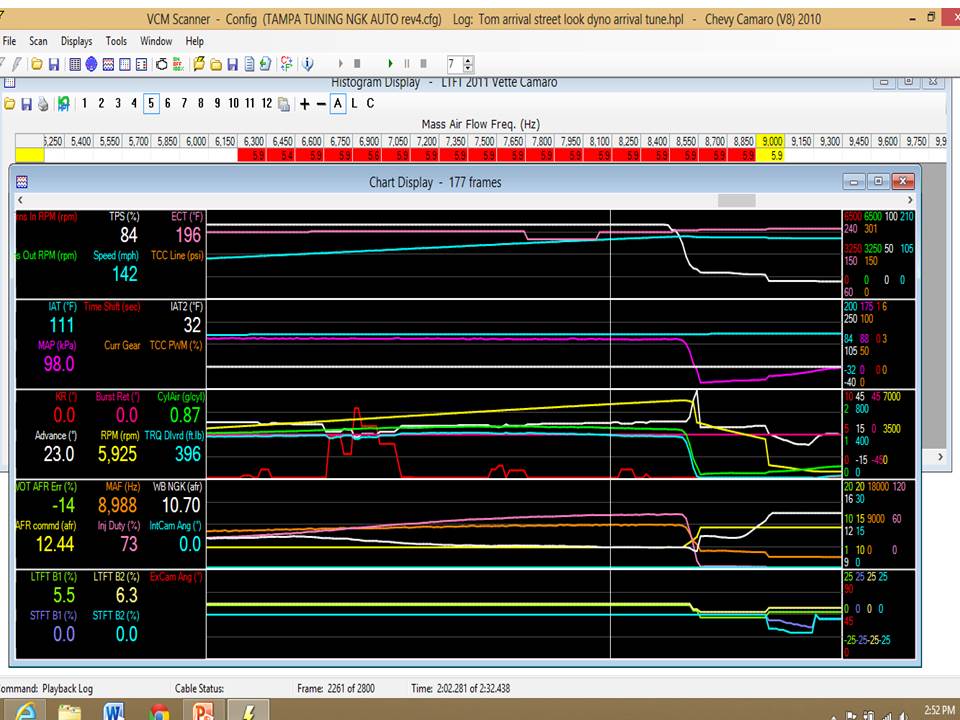Click the minus icon in Histogram toolbar

click(x=321, y=103)
